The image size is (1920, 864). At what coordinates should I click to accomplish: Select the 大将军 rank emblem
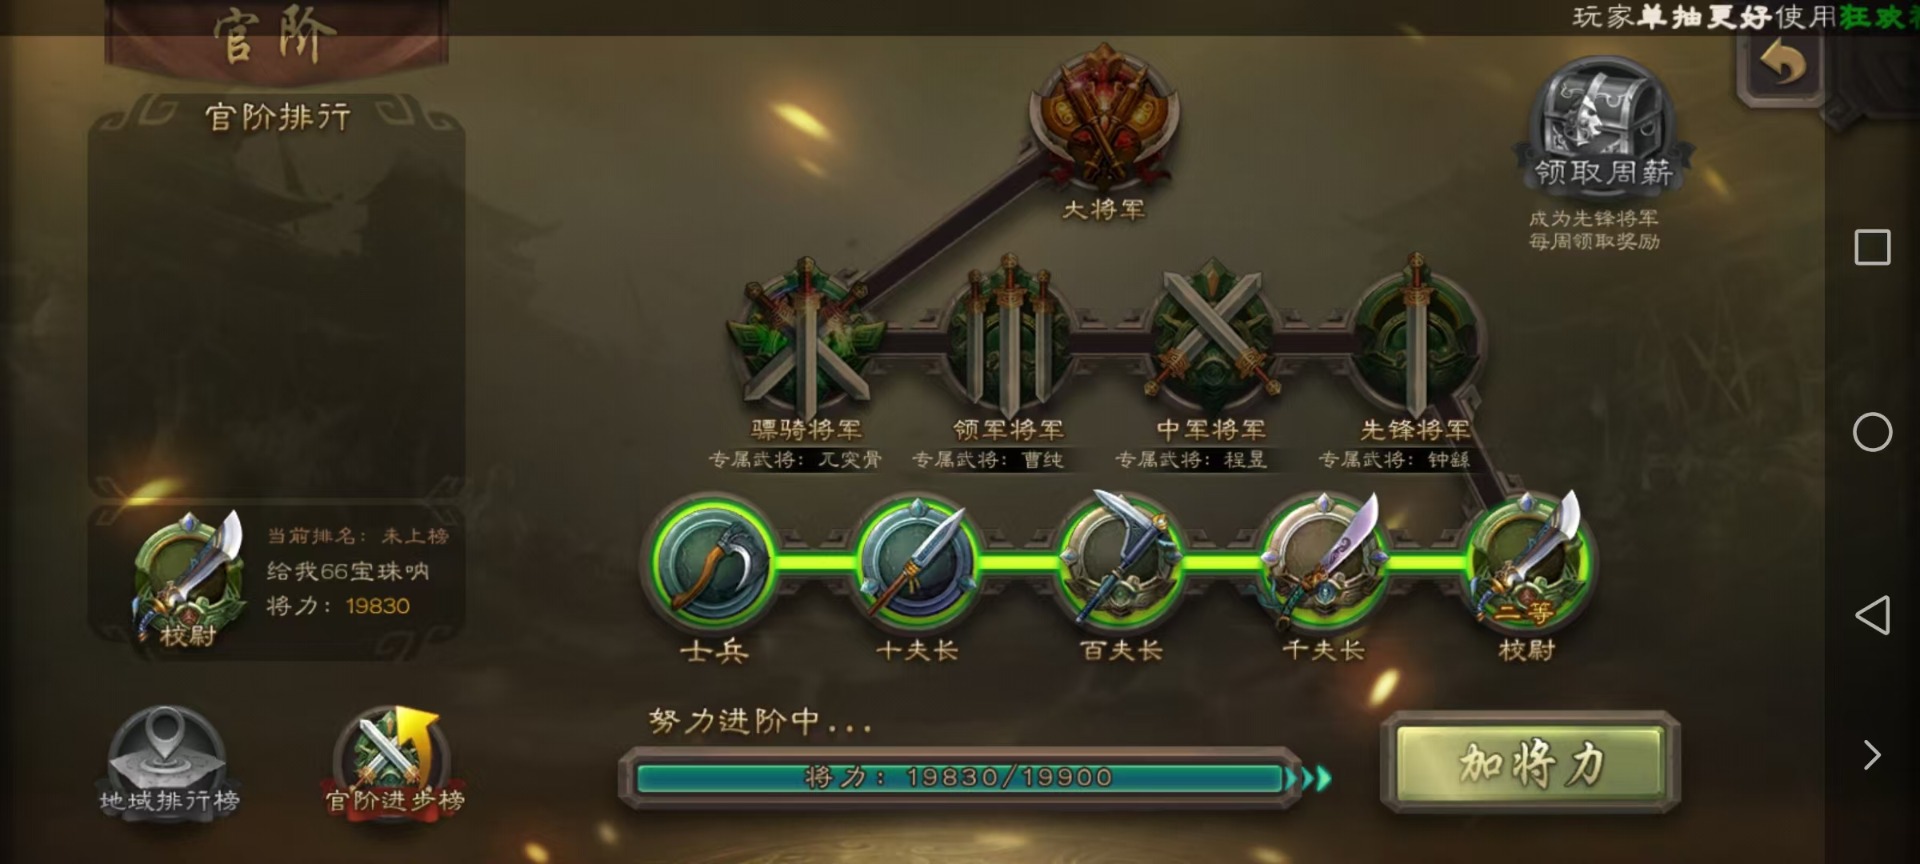click(1103, 118)
